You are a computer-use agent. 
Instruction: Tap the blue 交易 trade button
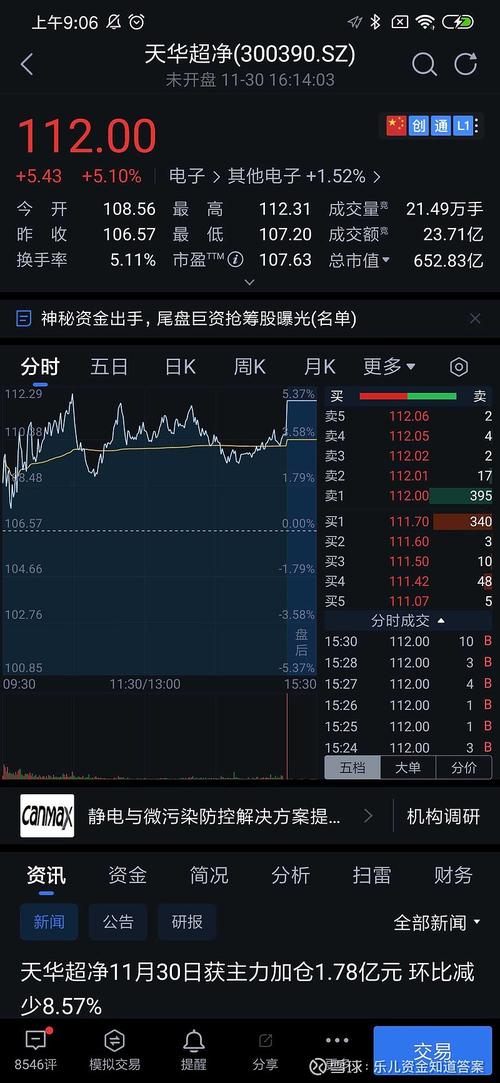click(433, 1052)
